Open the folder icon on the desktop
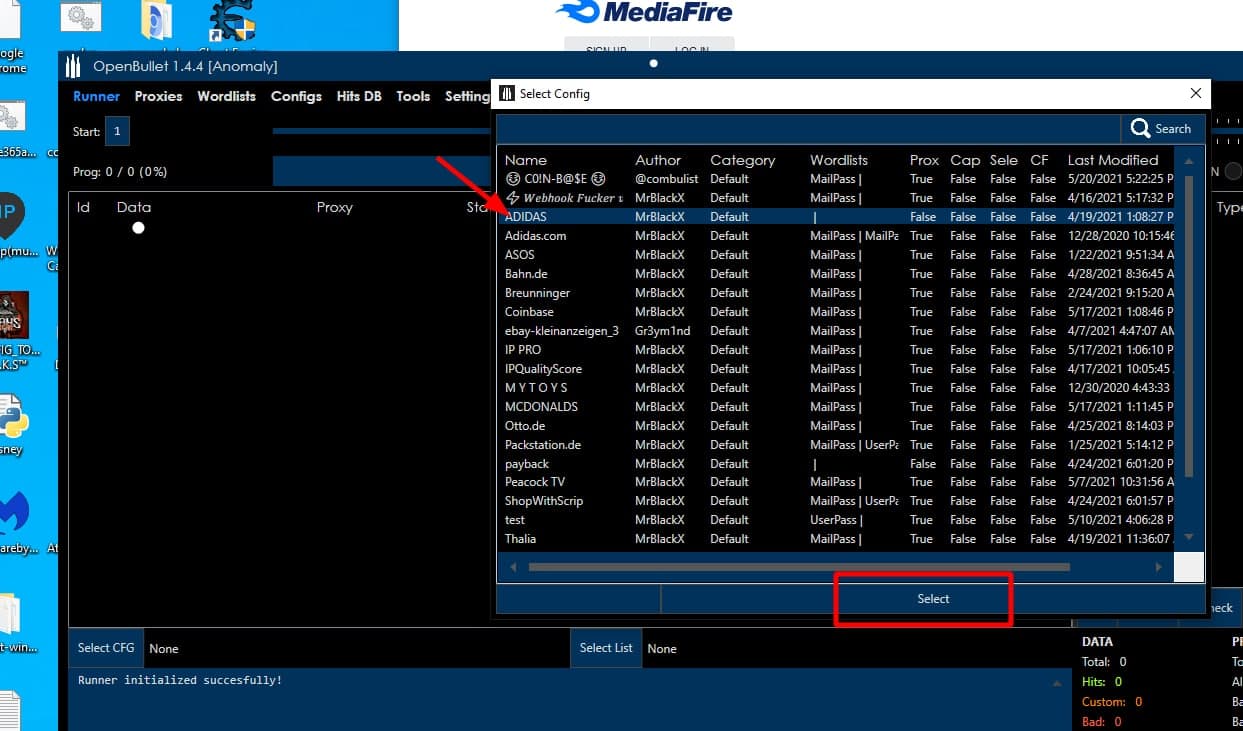The image size is (1243, 731). [x=156, y=21]
